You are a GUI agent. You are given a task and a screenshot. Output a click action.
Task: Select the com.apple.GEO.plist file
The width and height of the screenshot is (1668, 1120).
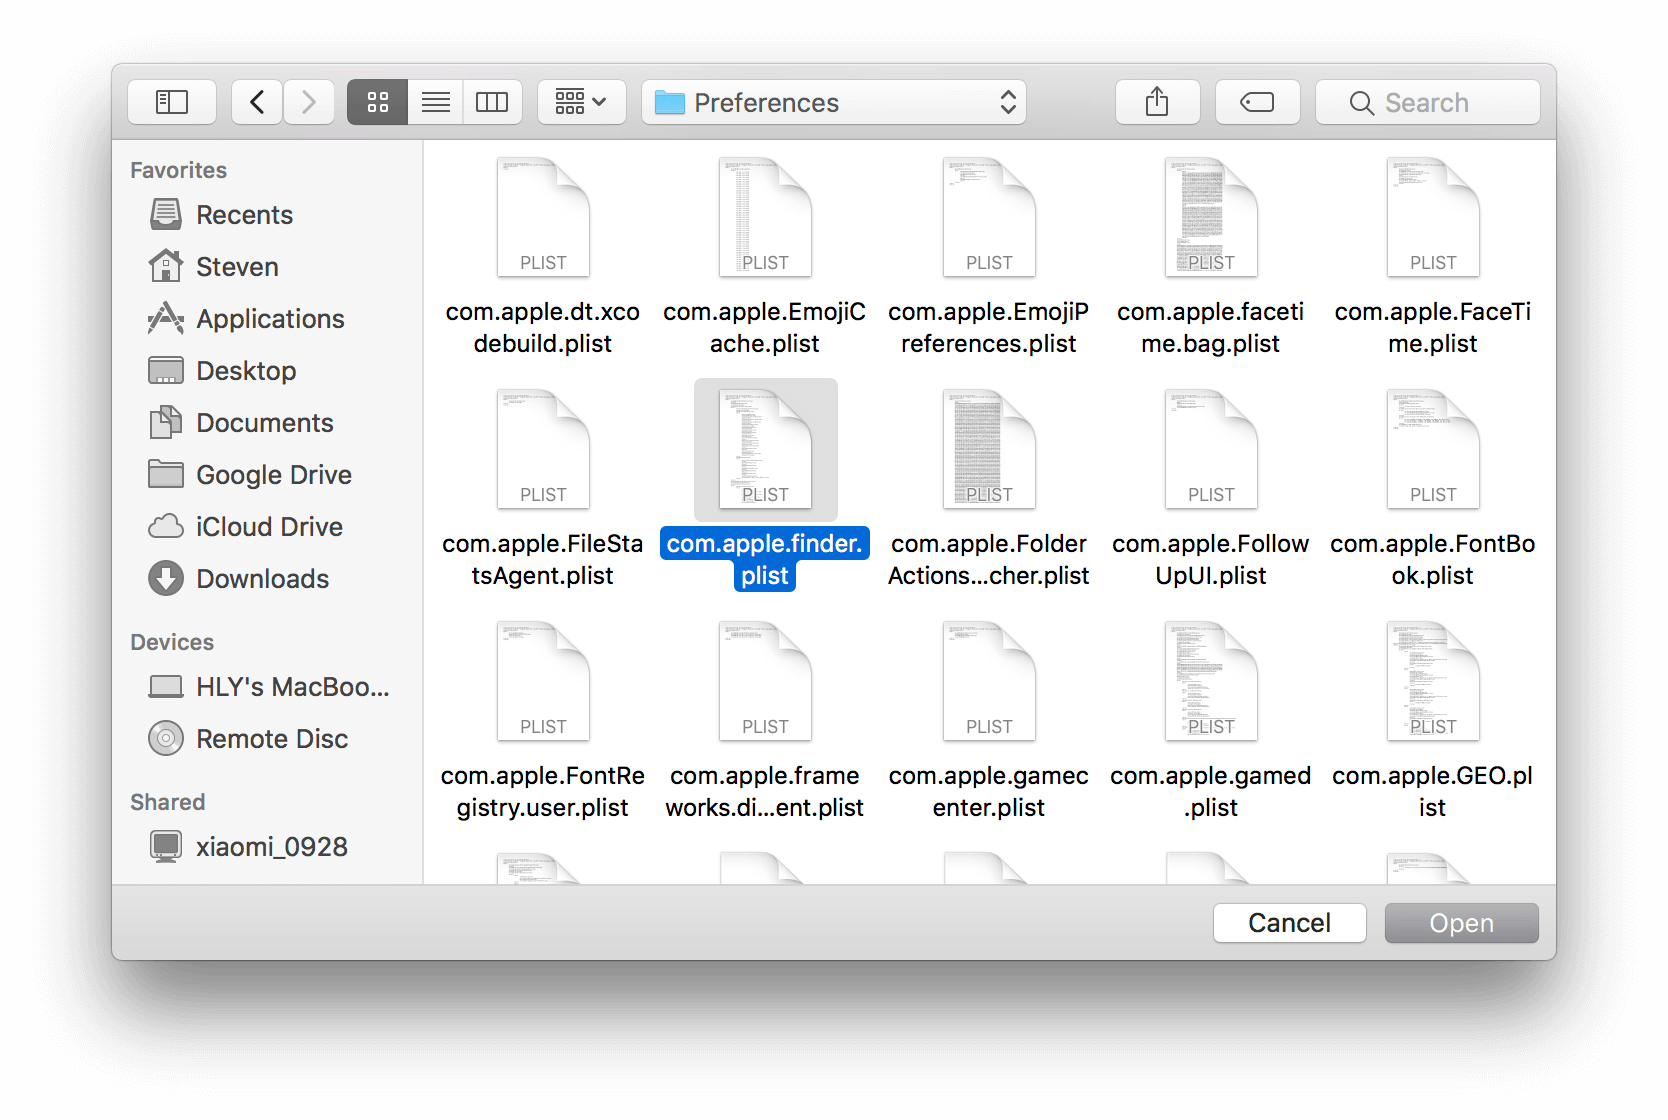click(x=1432, y=682)
